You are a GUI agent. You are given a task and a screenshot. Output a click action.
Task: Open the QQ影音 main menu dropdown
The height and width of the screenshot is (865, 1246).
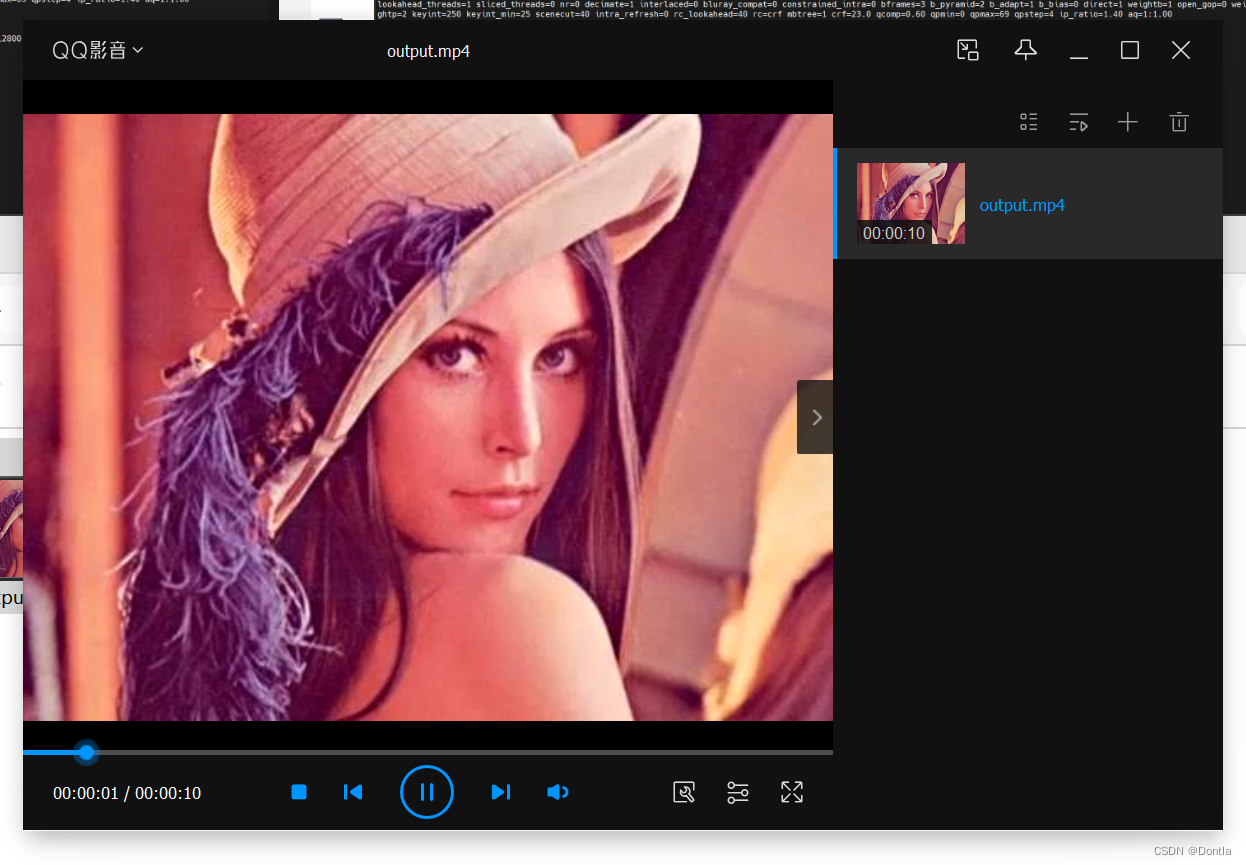pos(97,50)
